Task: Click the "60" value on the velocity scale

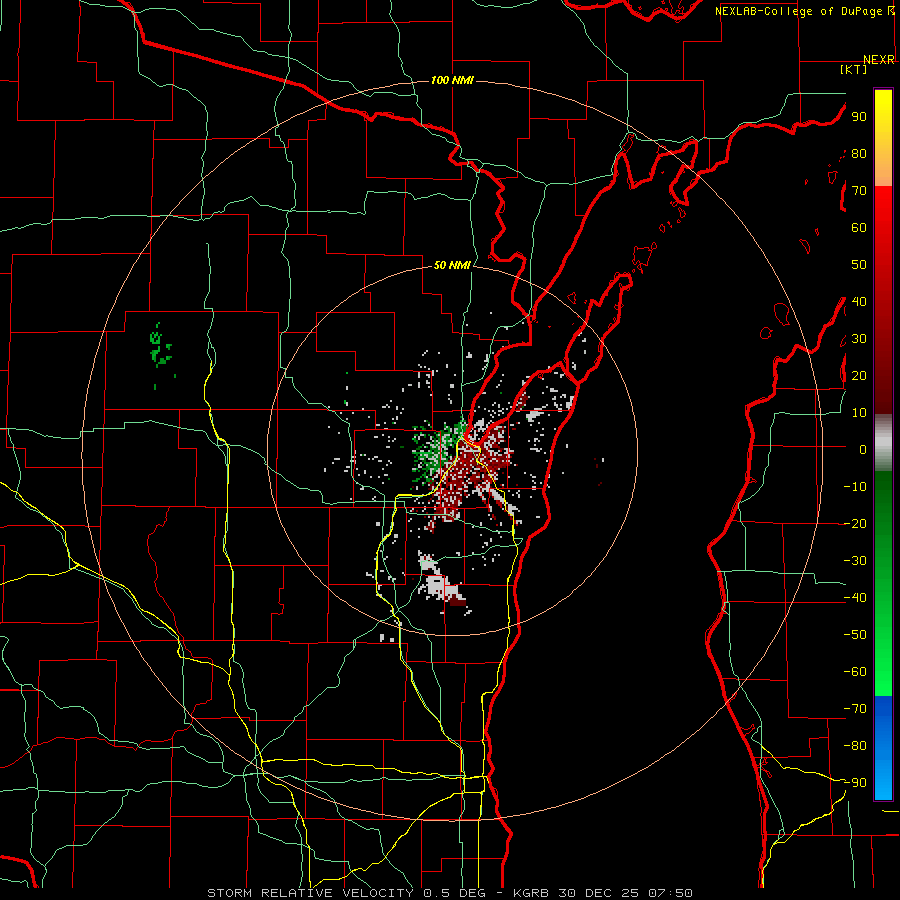Action: click(x=859, y=227)
